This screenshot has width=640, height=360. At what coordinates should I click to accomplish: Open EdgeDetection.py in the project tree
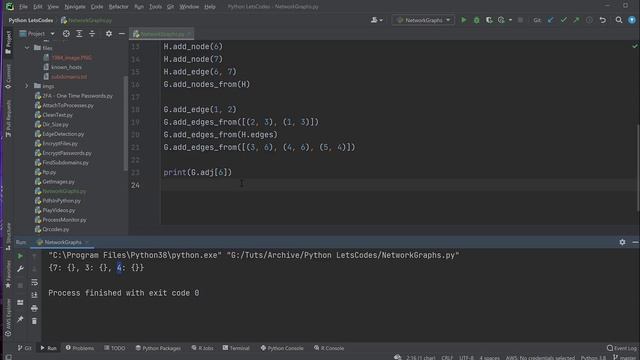(x=59, y=134)
